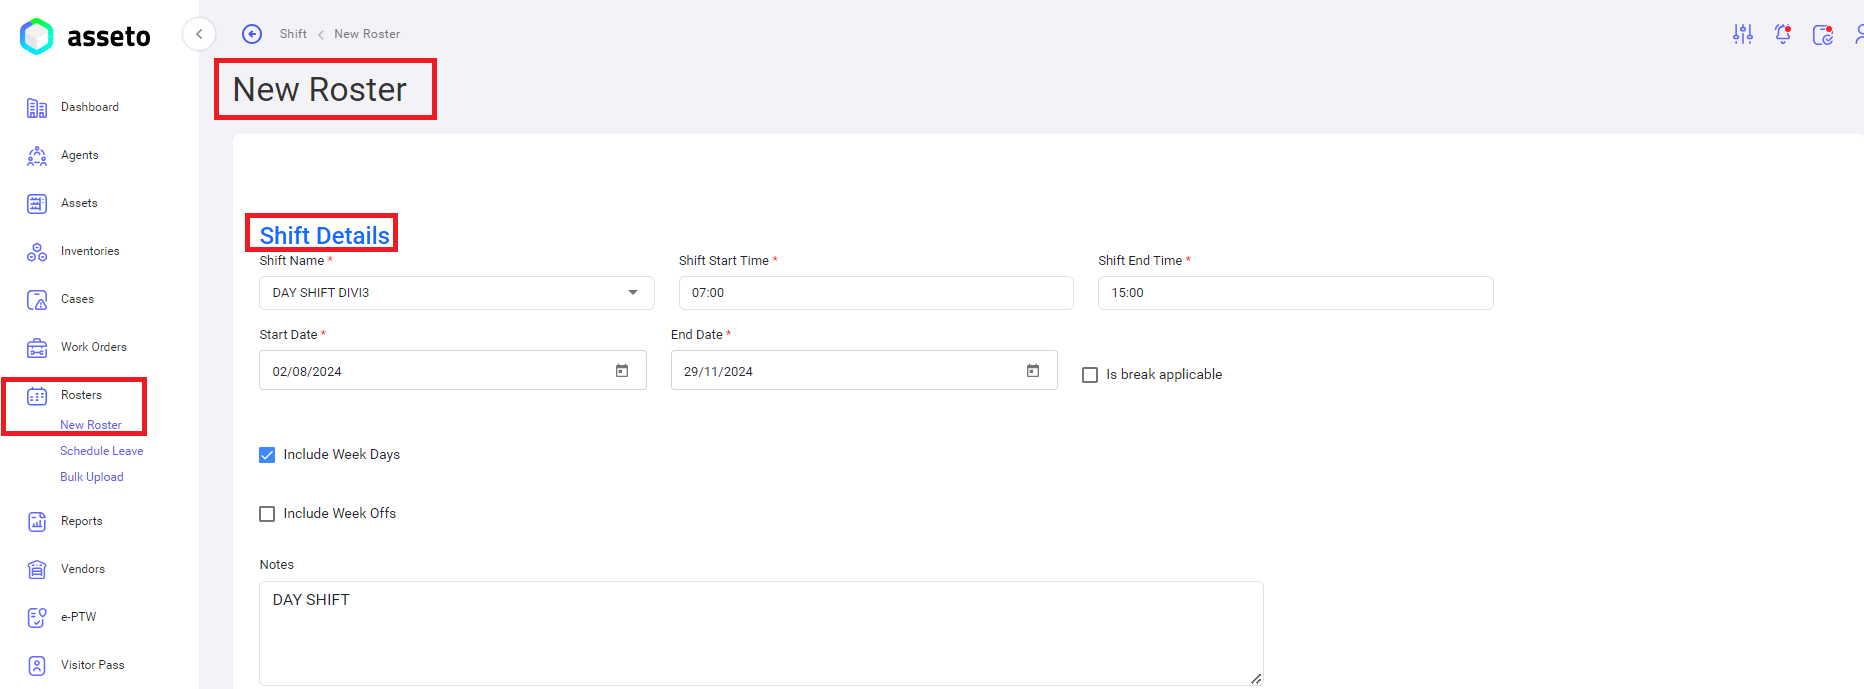Open the Start Date calendar picker icon

pos(622,371)
